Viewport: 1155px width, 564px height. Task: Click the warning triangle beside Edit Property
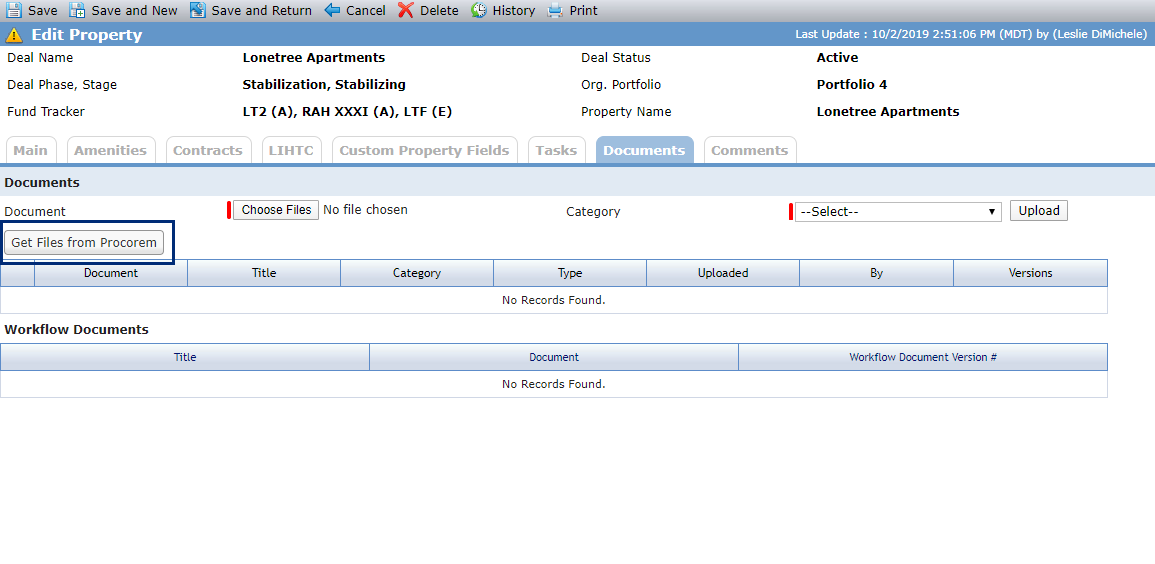point(14,35)
